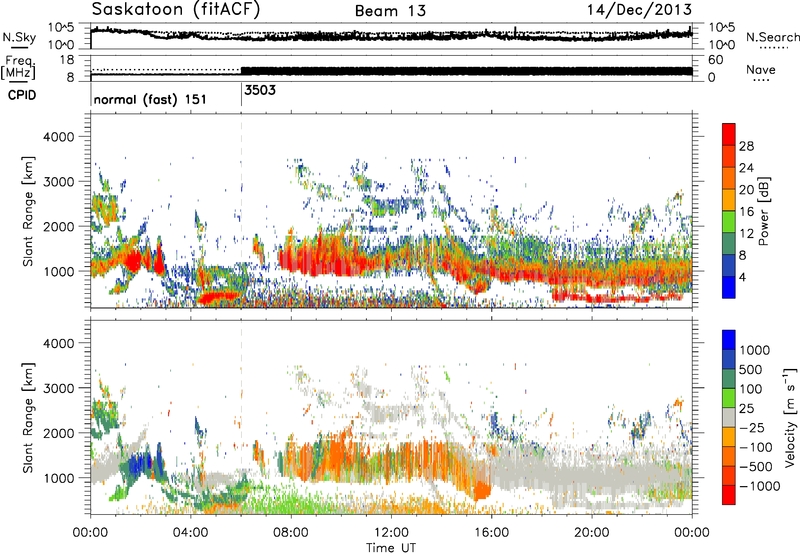Screen dimensions: 800x554
Task: Pick the bright blue top Velocity colorbar segment
Action: (x=729, y=340)
